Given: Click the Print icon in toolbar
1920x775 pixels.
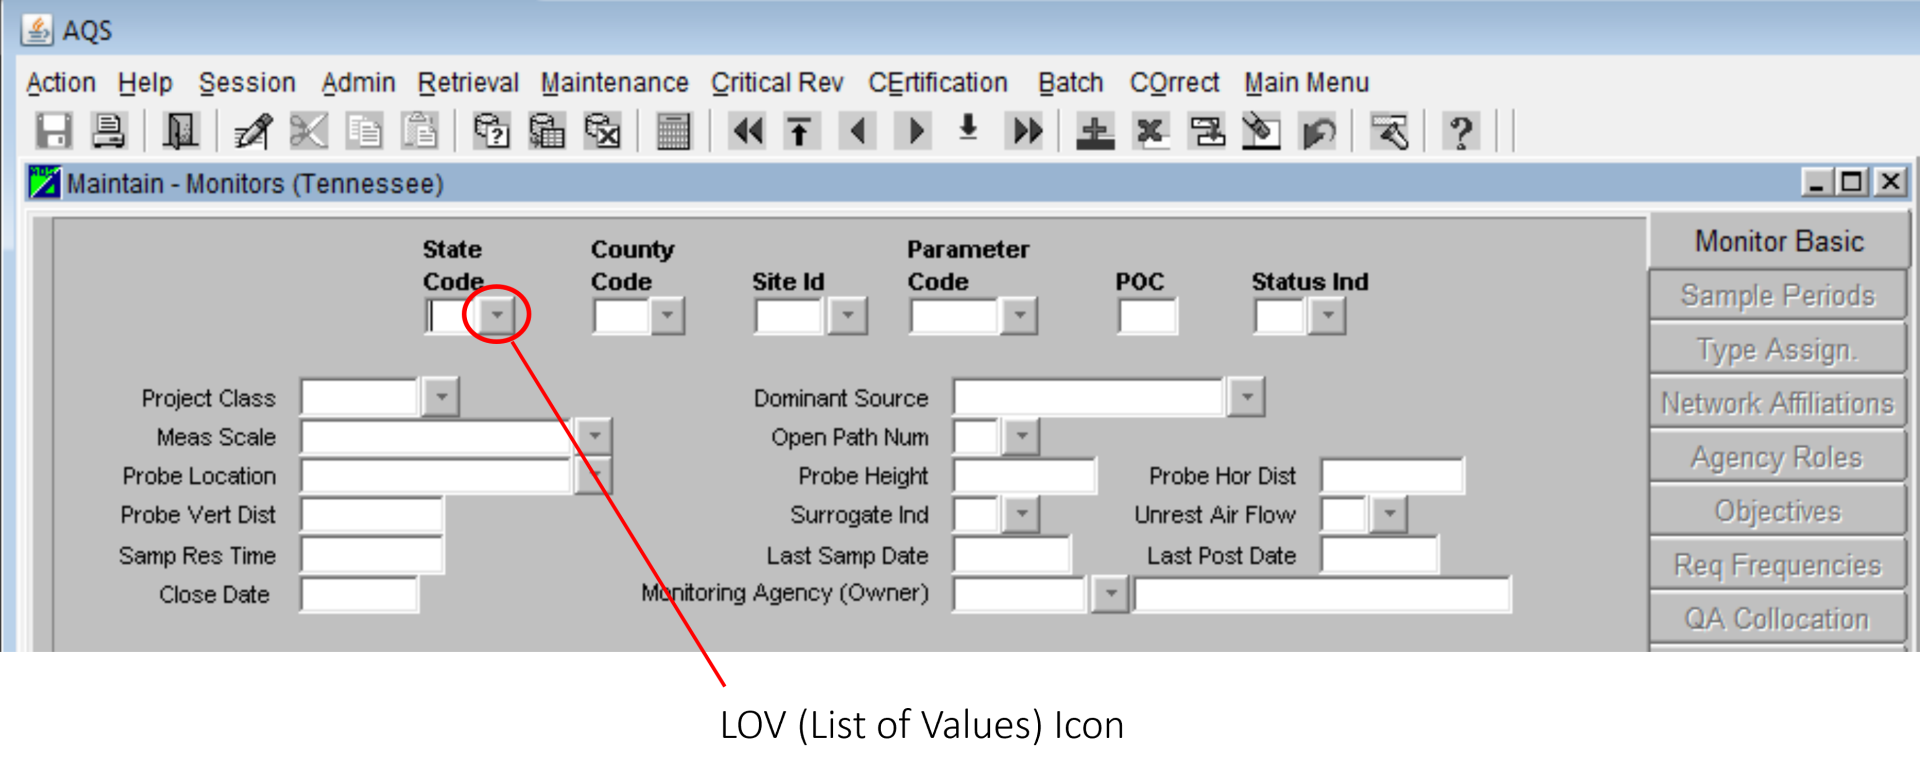Looking at the screenshot, I should click(x=108, y=131).
